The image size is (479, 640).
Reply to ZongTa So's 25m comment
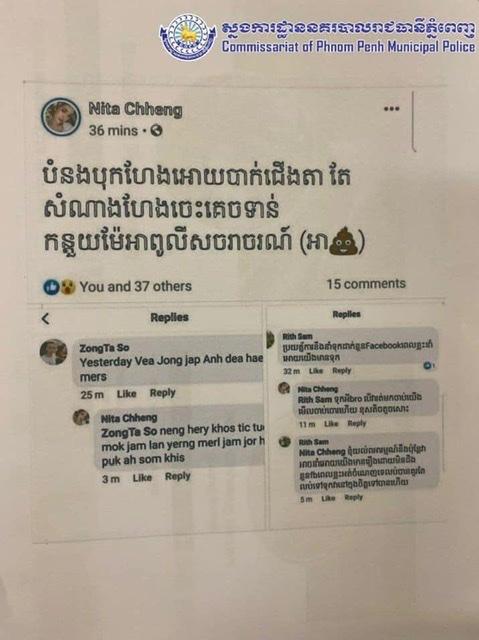point(162,393)
